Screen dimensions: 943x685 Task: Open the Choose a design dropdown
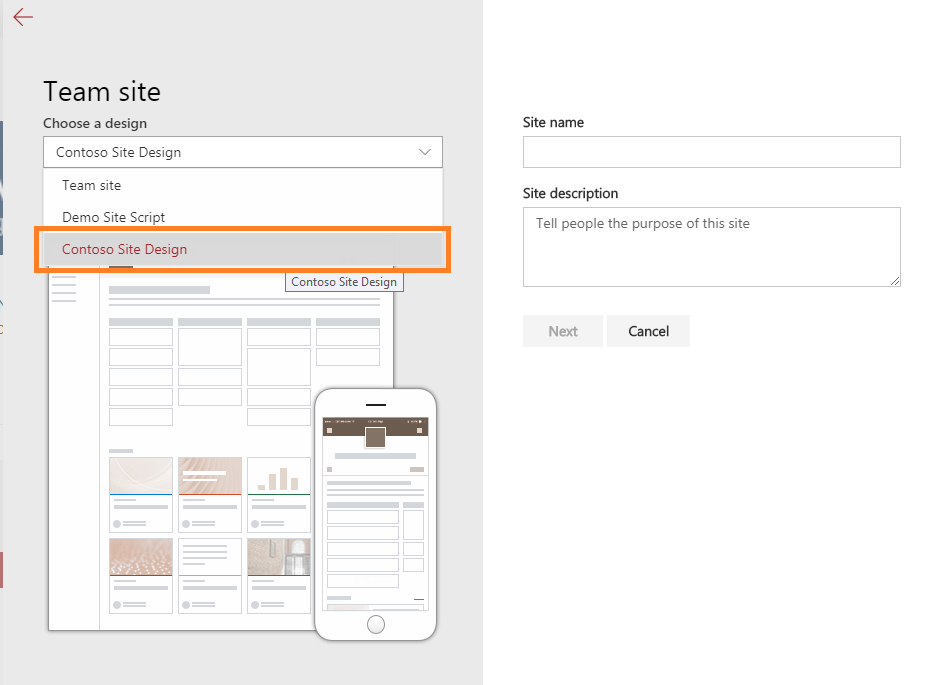(x=242, y=152)
